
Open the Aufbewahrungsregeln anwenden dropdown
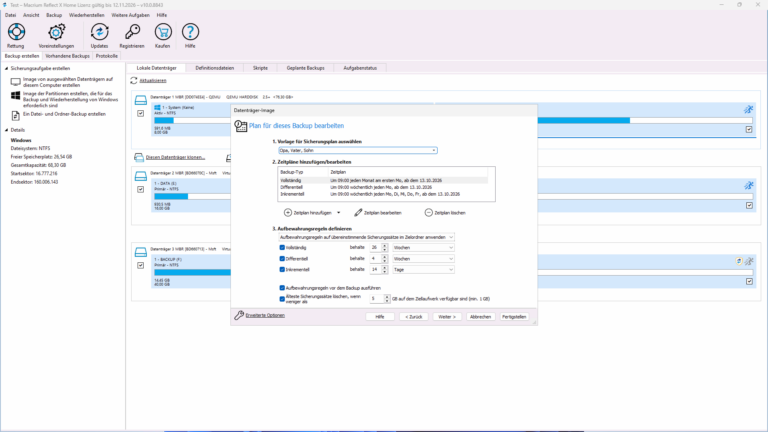point(366,237)
